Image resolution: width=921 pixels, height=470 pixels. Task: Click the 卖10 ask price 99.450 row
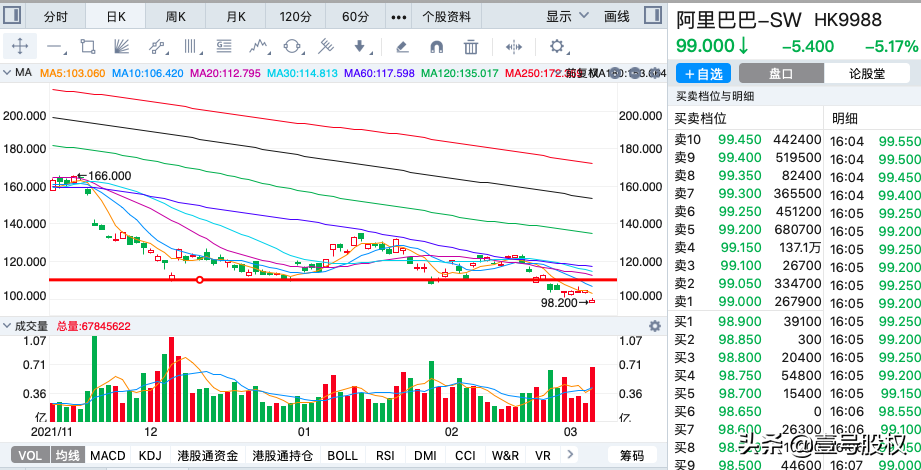tap(747, 139)
